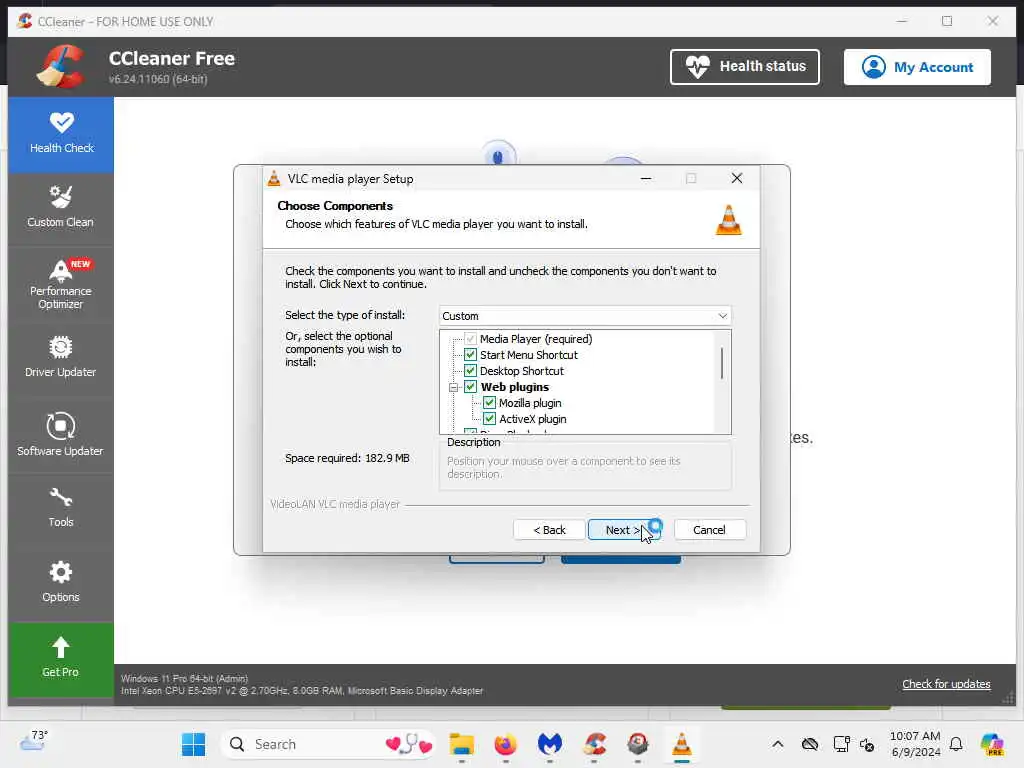The width and height of the screenshot is (1024, 768).
Task: Uncheck Start Menu Shortcut component
Action: (470, 355)
